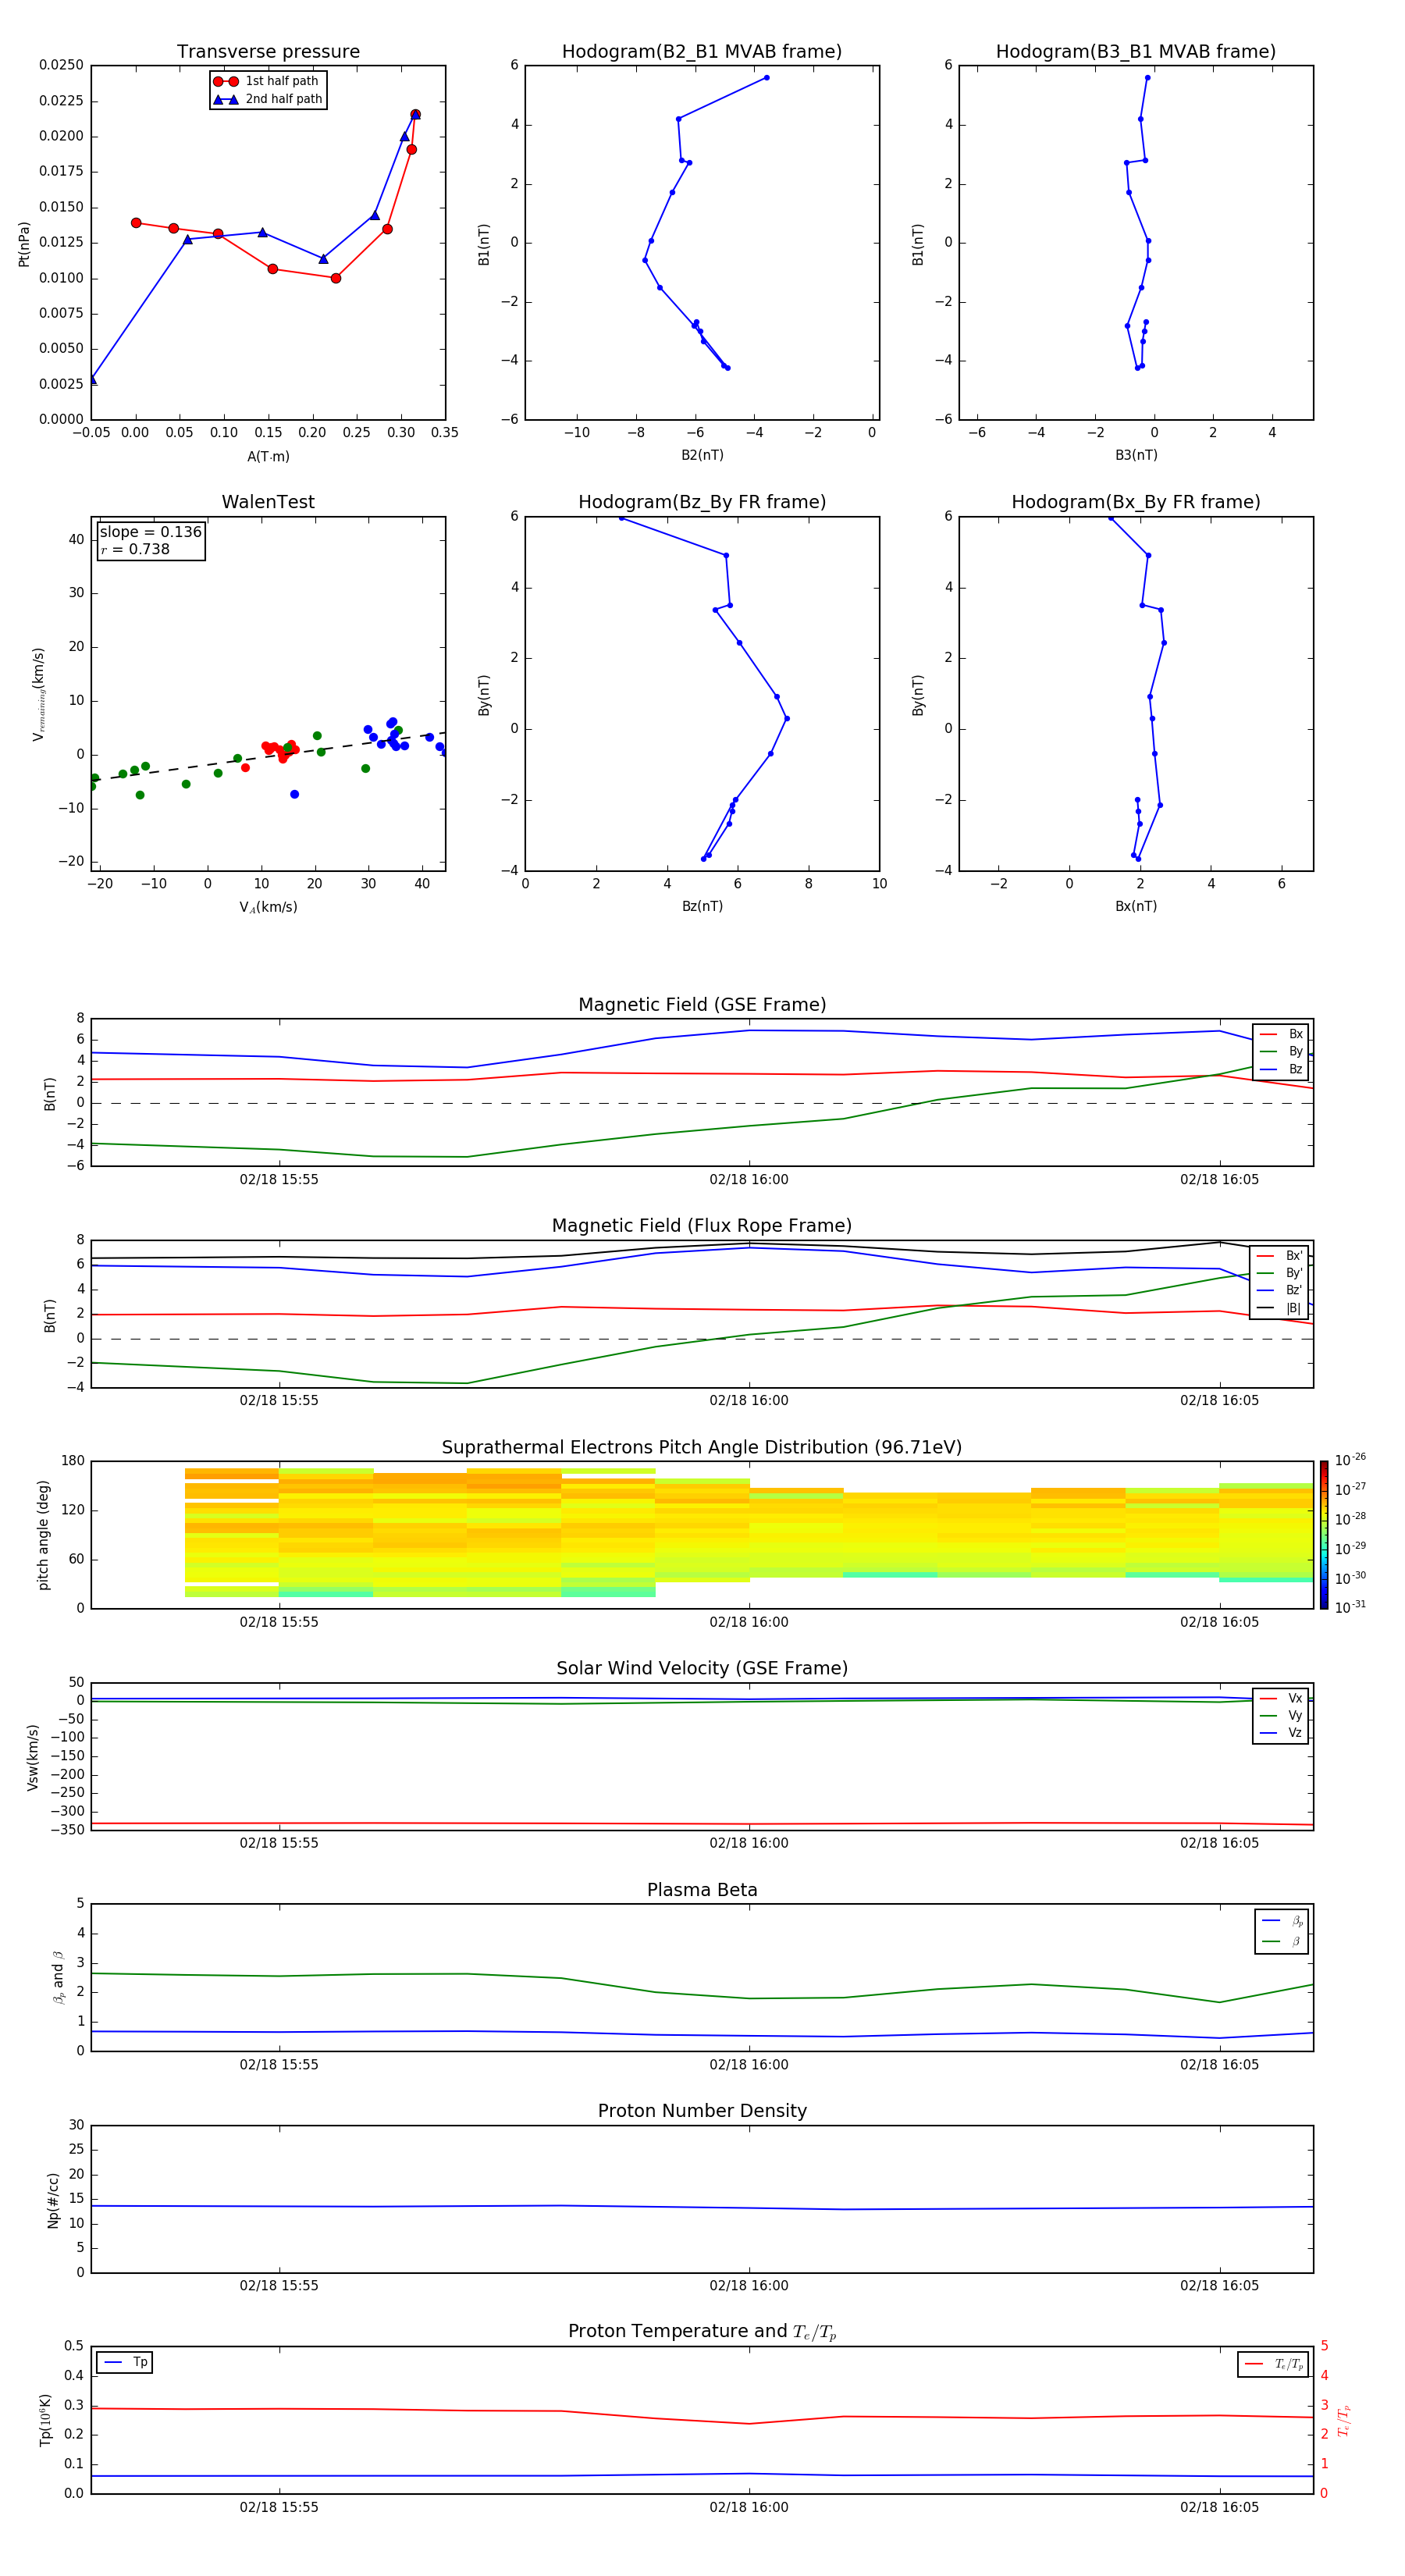Click the 'B2(nT)' x-axis label
This screenshot has height=2576, width=1405.
tap(702, 455)
